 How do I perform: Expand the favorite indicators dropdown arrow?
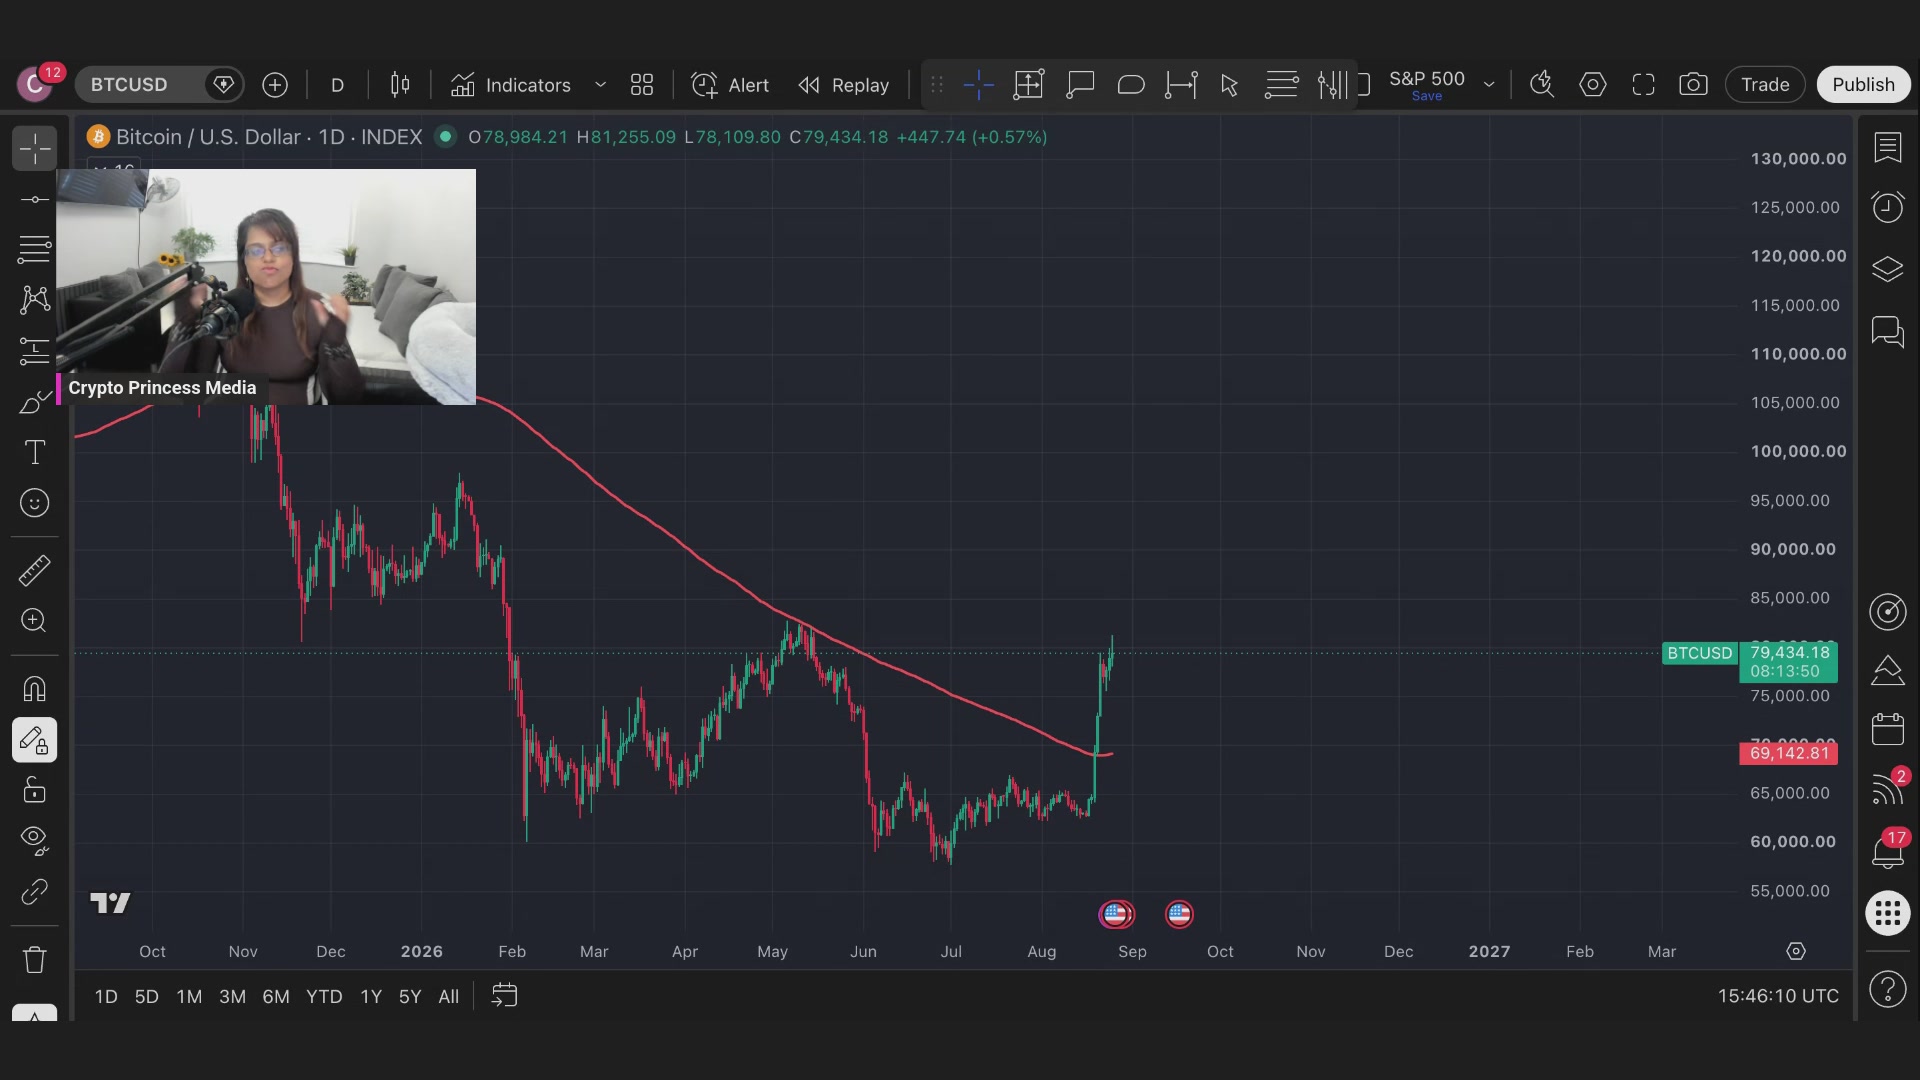click(601, 85)
